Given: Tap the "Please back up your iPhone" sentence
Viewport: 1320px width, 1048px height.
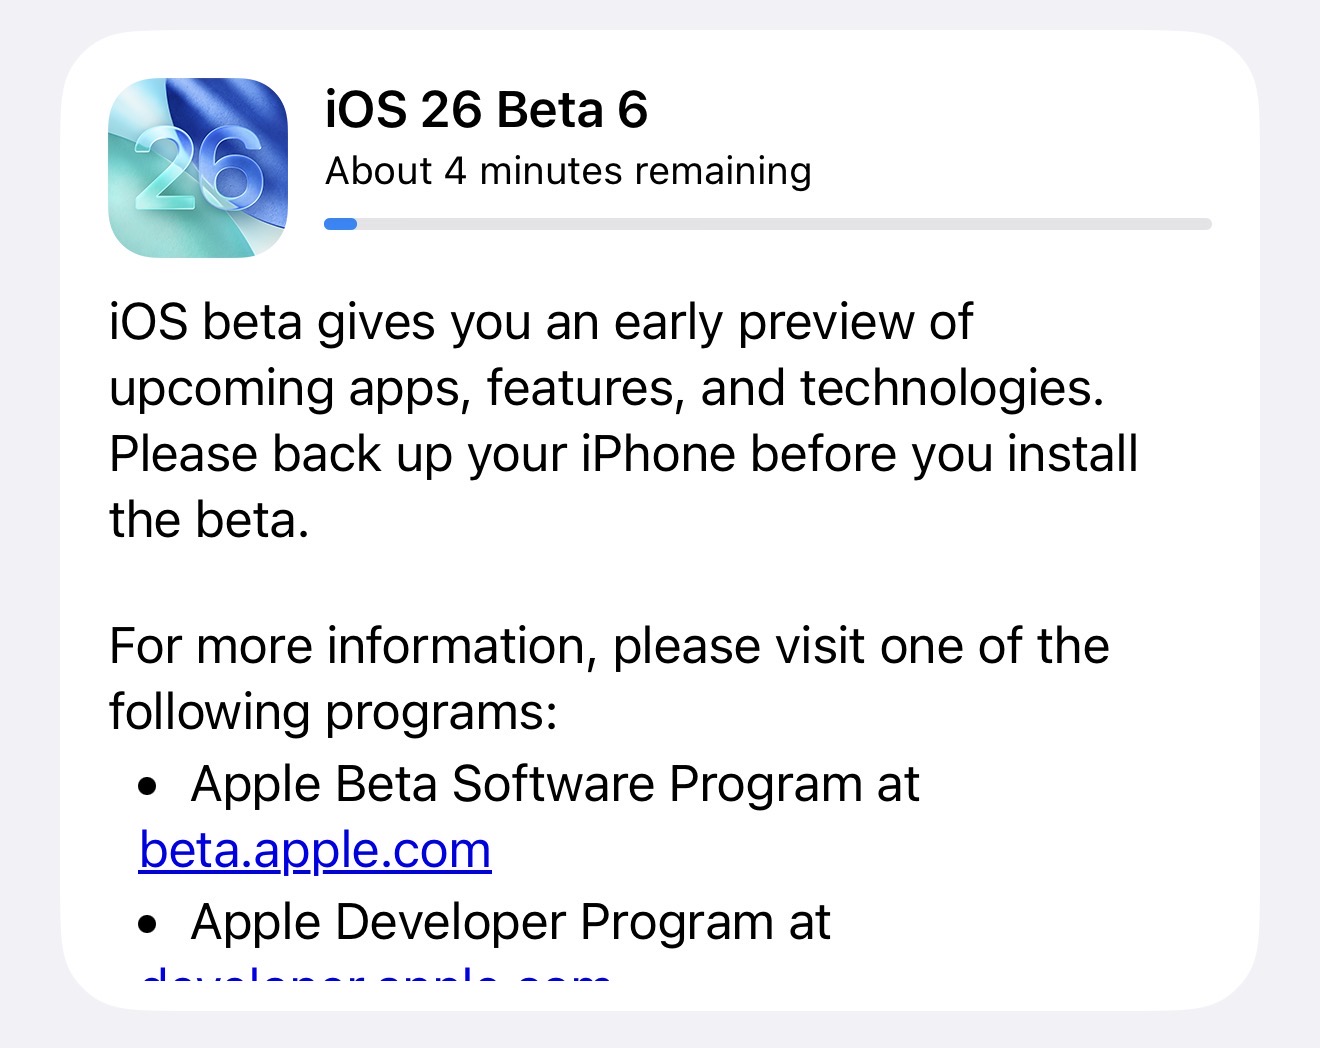Looking at the screenshot, I should 623,454.
